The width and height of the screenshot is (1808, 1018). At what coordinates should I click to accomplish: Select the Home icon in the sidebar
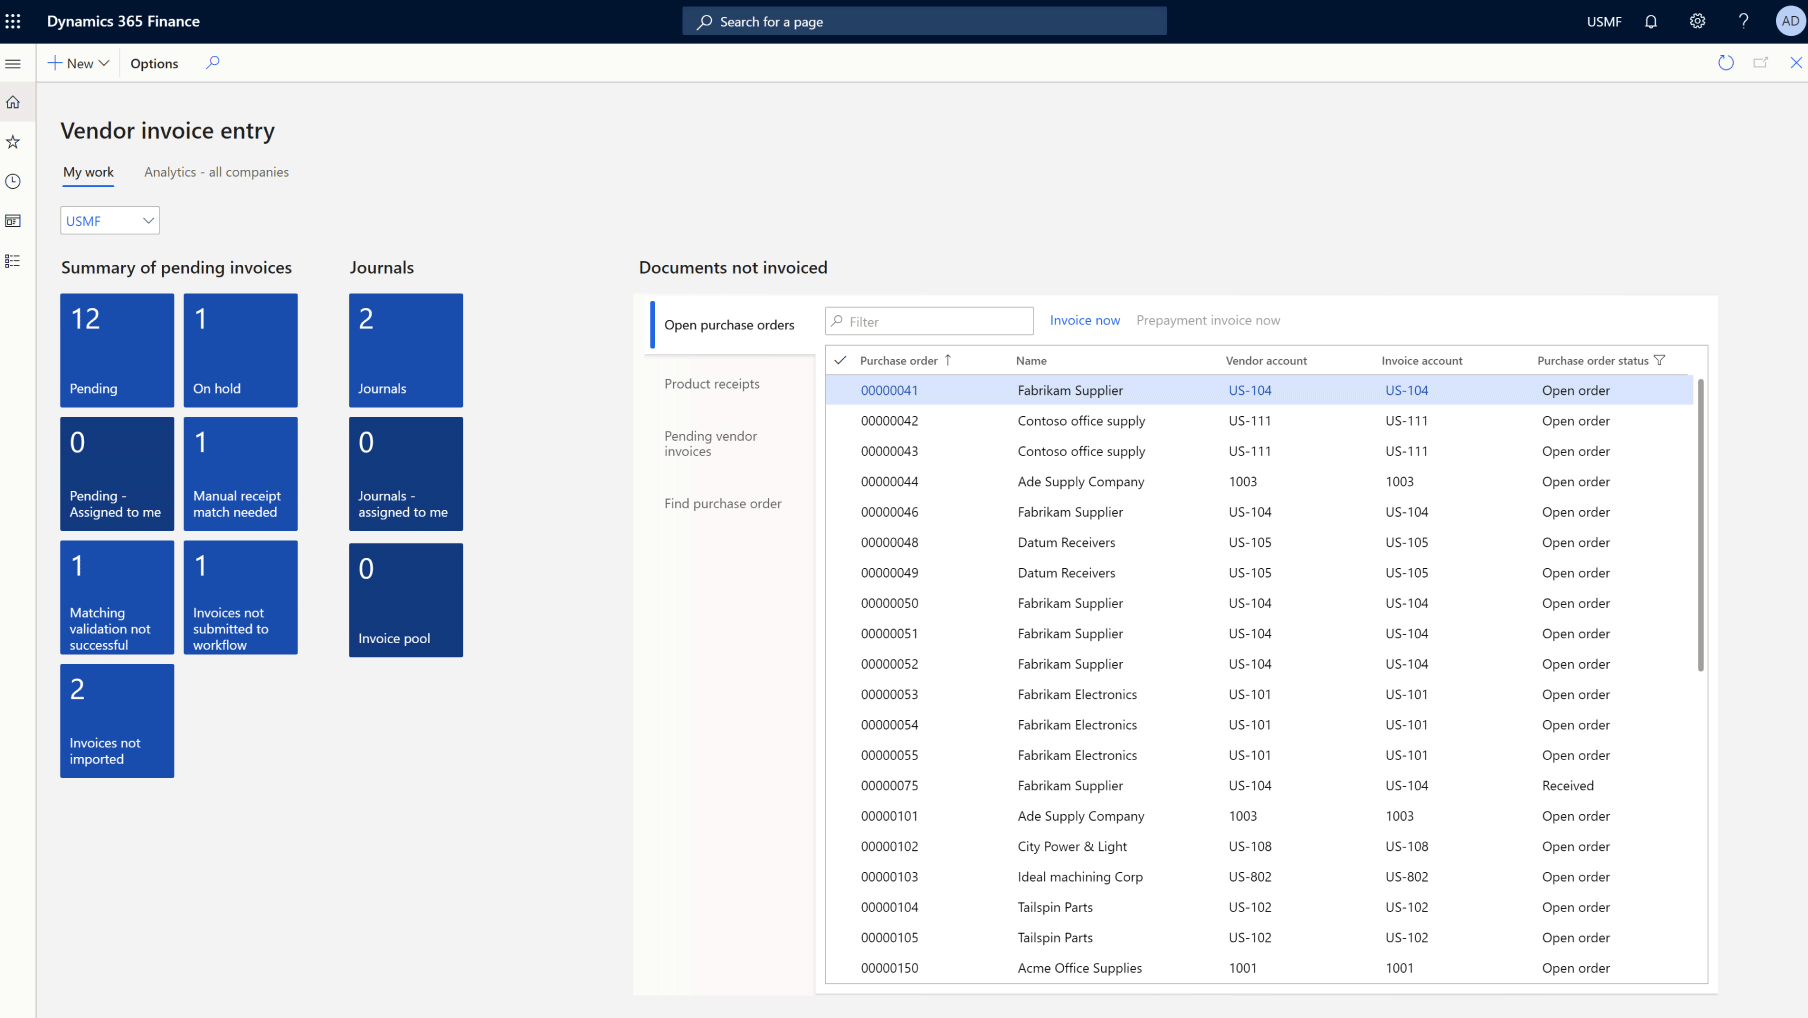tap(13, 101)
